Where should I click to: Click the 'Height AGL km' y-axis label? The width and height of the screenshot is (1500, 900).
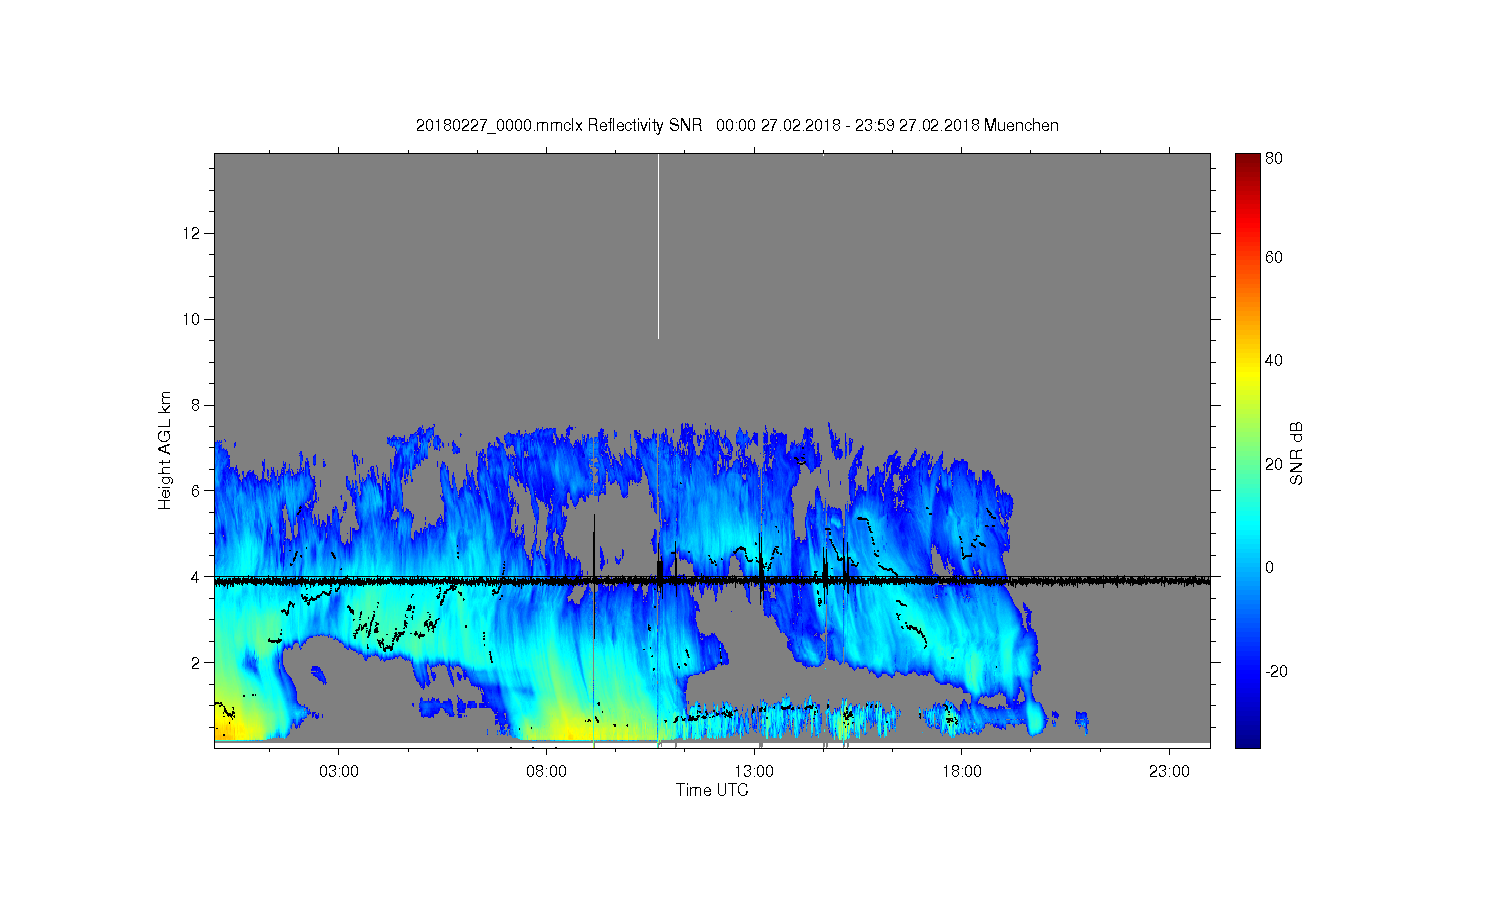(x=164, y=450)
